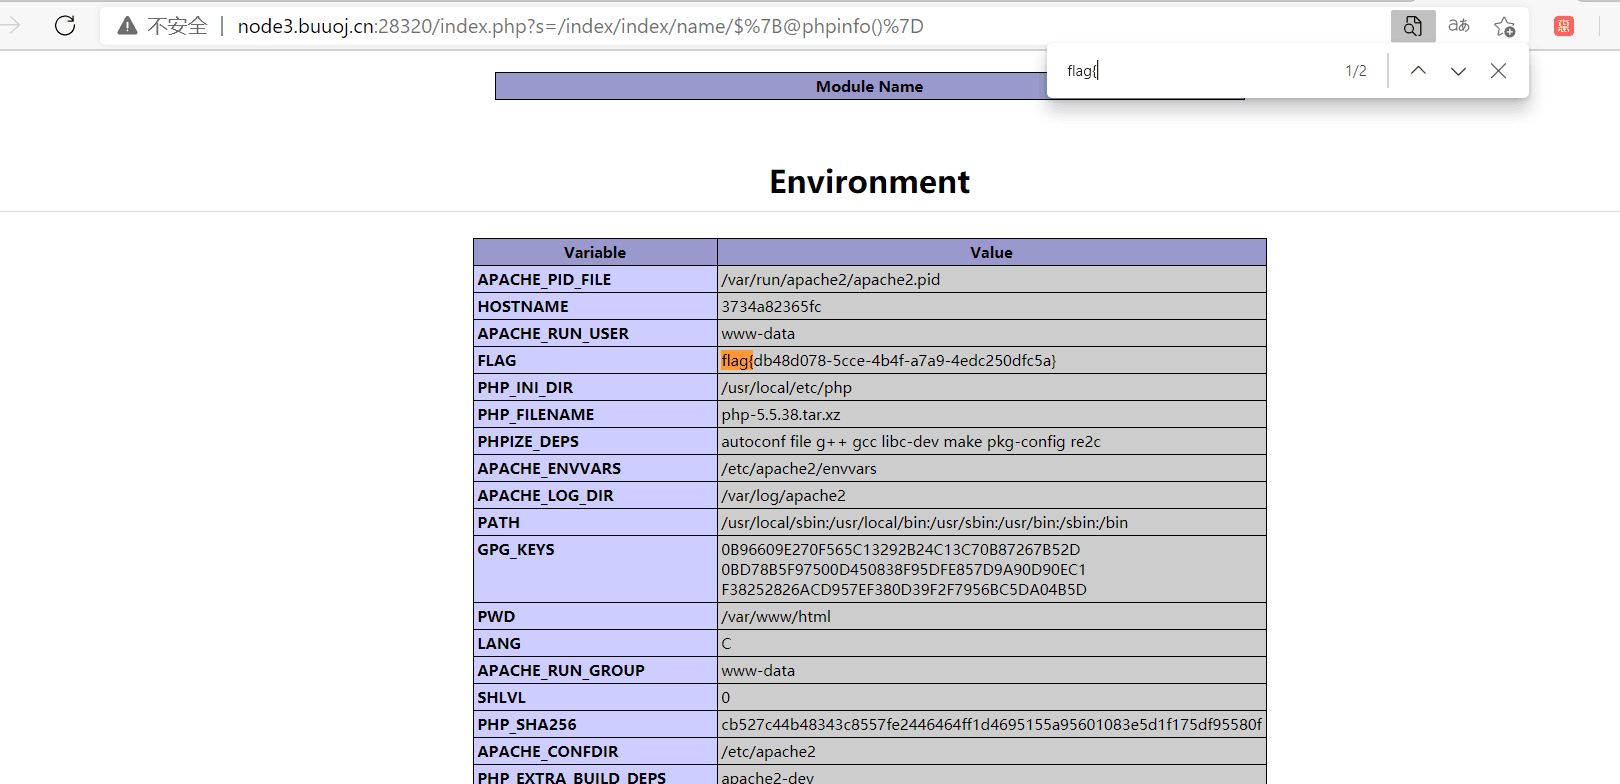Click /var/log/apache2 value

[x=783, y=495]
